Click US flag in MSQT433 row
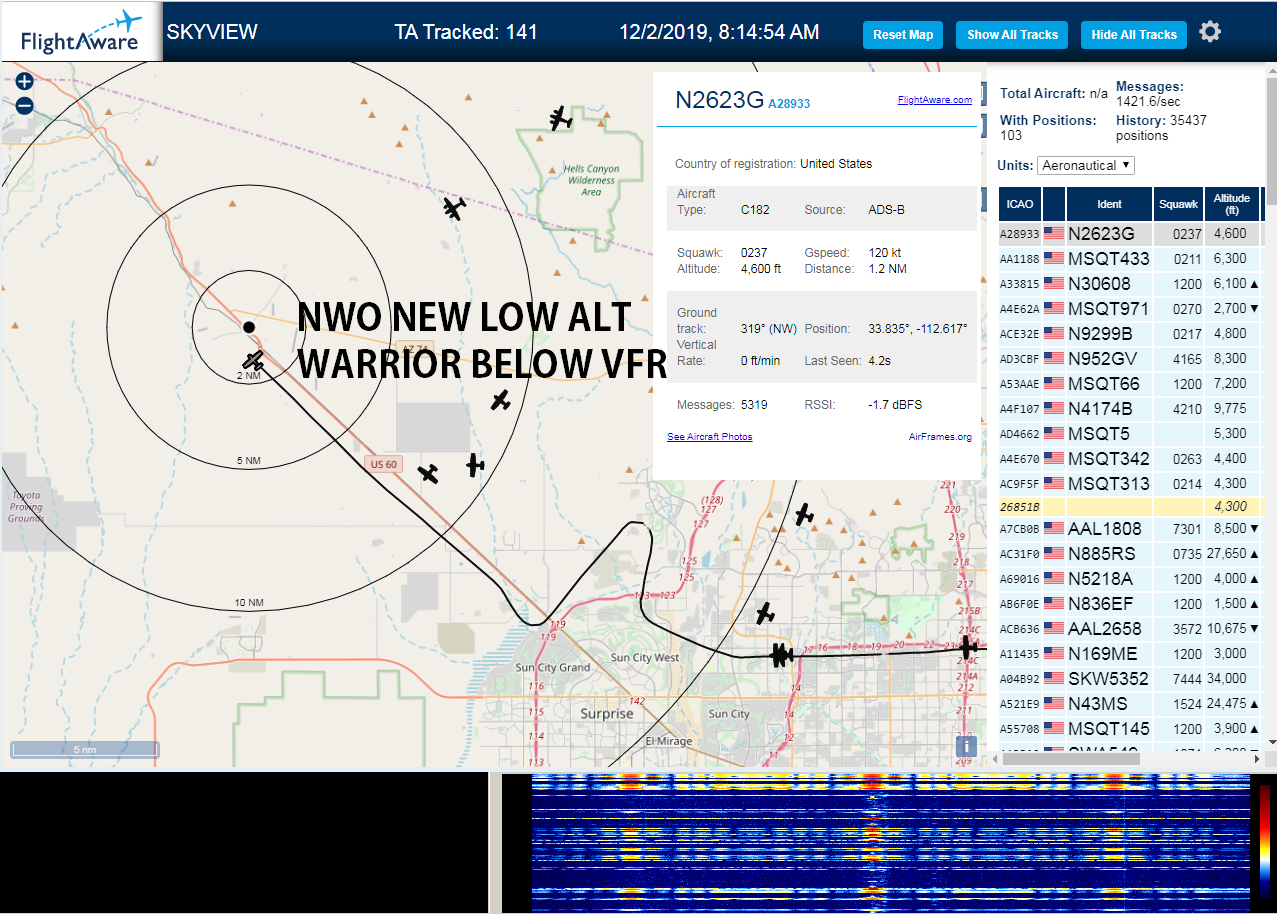This screenshot has width=1277, height=915. tap(1054, 259)
